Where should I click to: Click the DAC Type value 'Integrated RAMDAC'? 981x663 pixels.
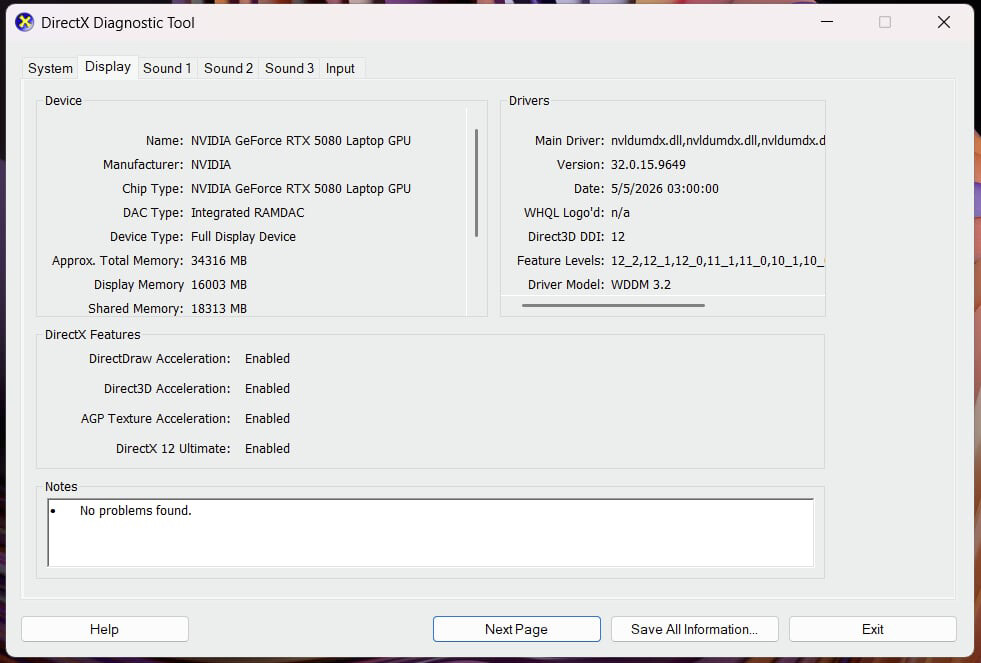coord(248,213)
